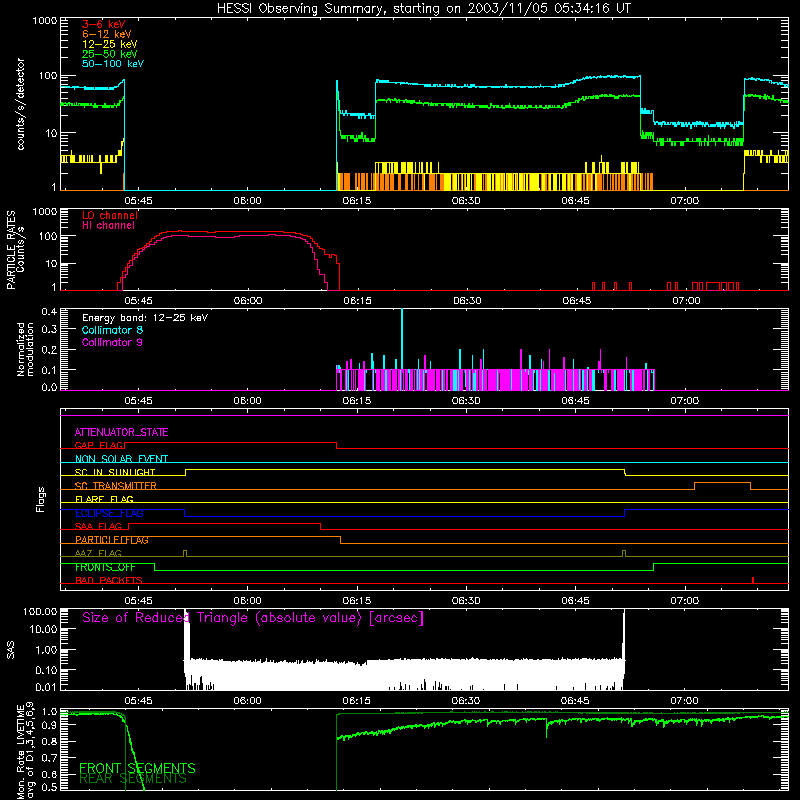The image size is (800, 800).
Task: Click the red BAD_PACKETS spike near 07:09
Action: click(753, 580)
